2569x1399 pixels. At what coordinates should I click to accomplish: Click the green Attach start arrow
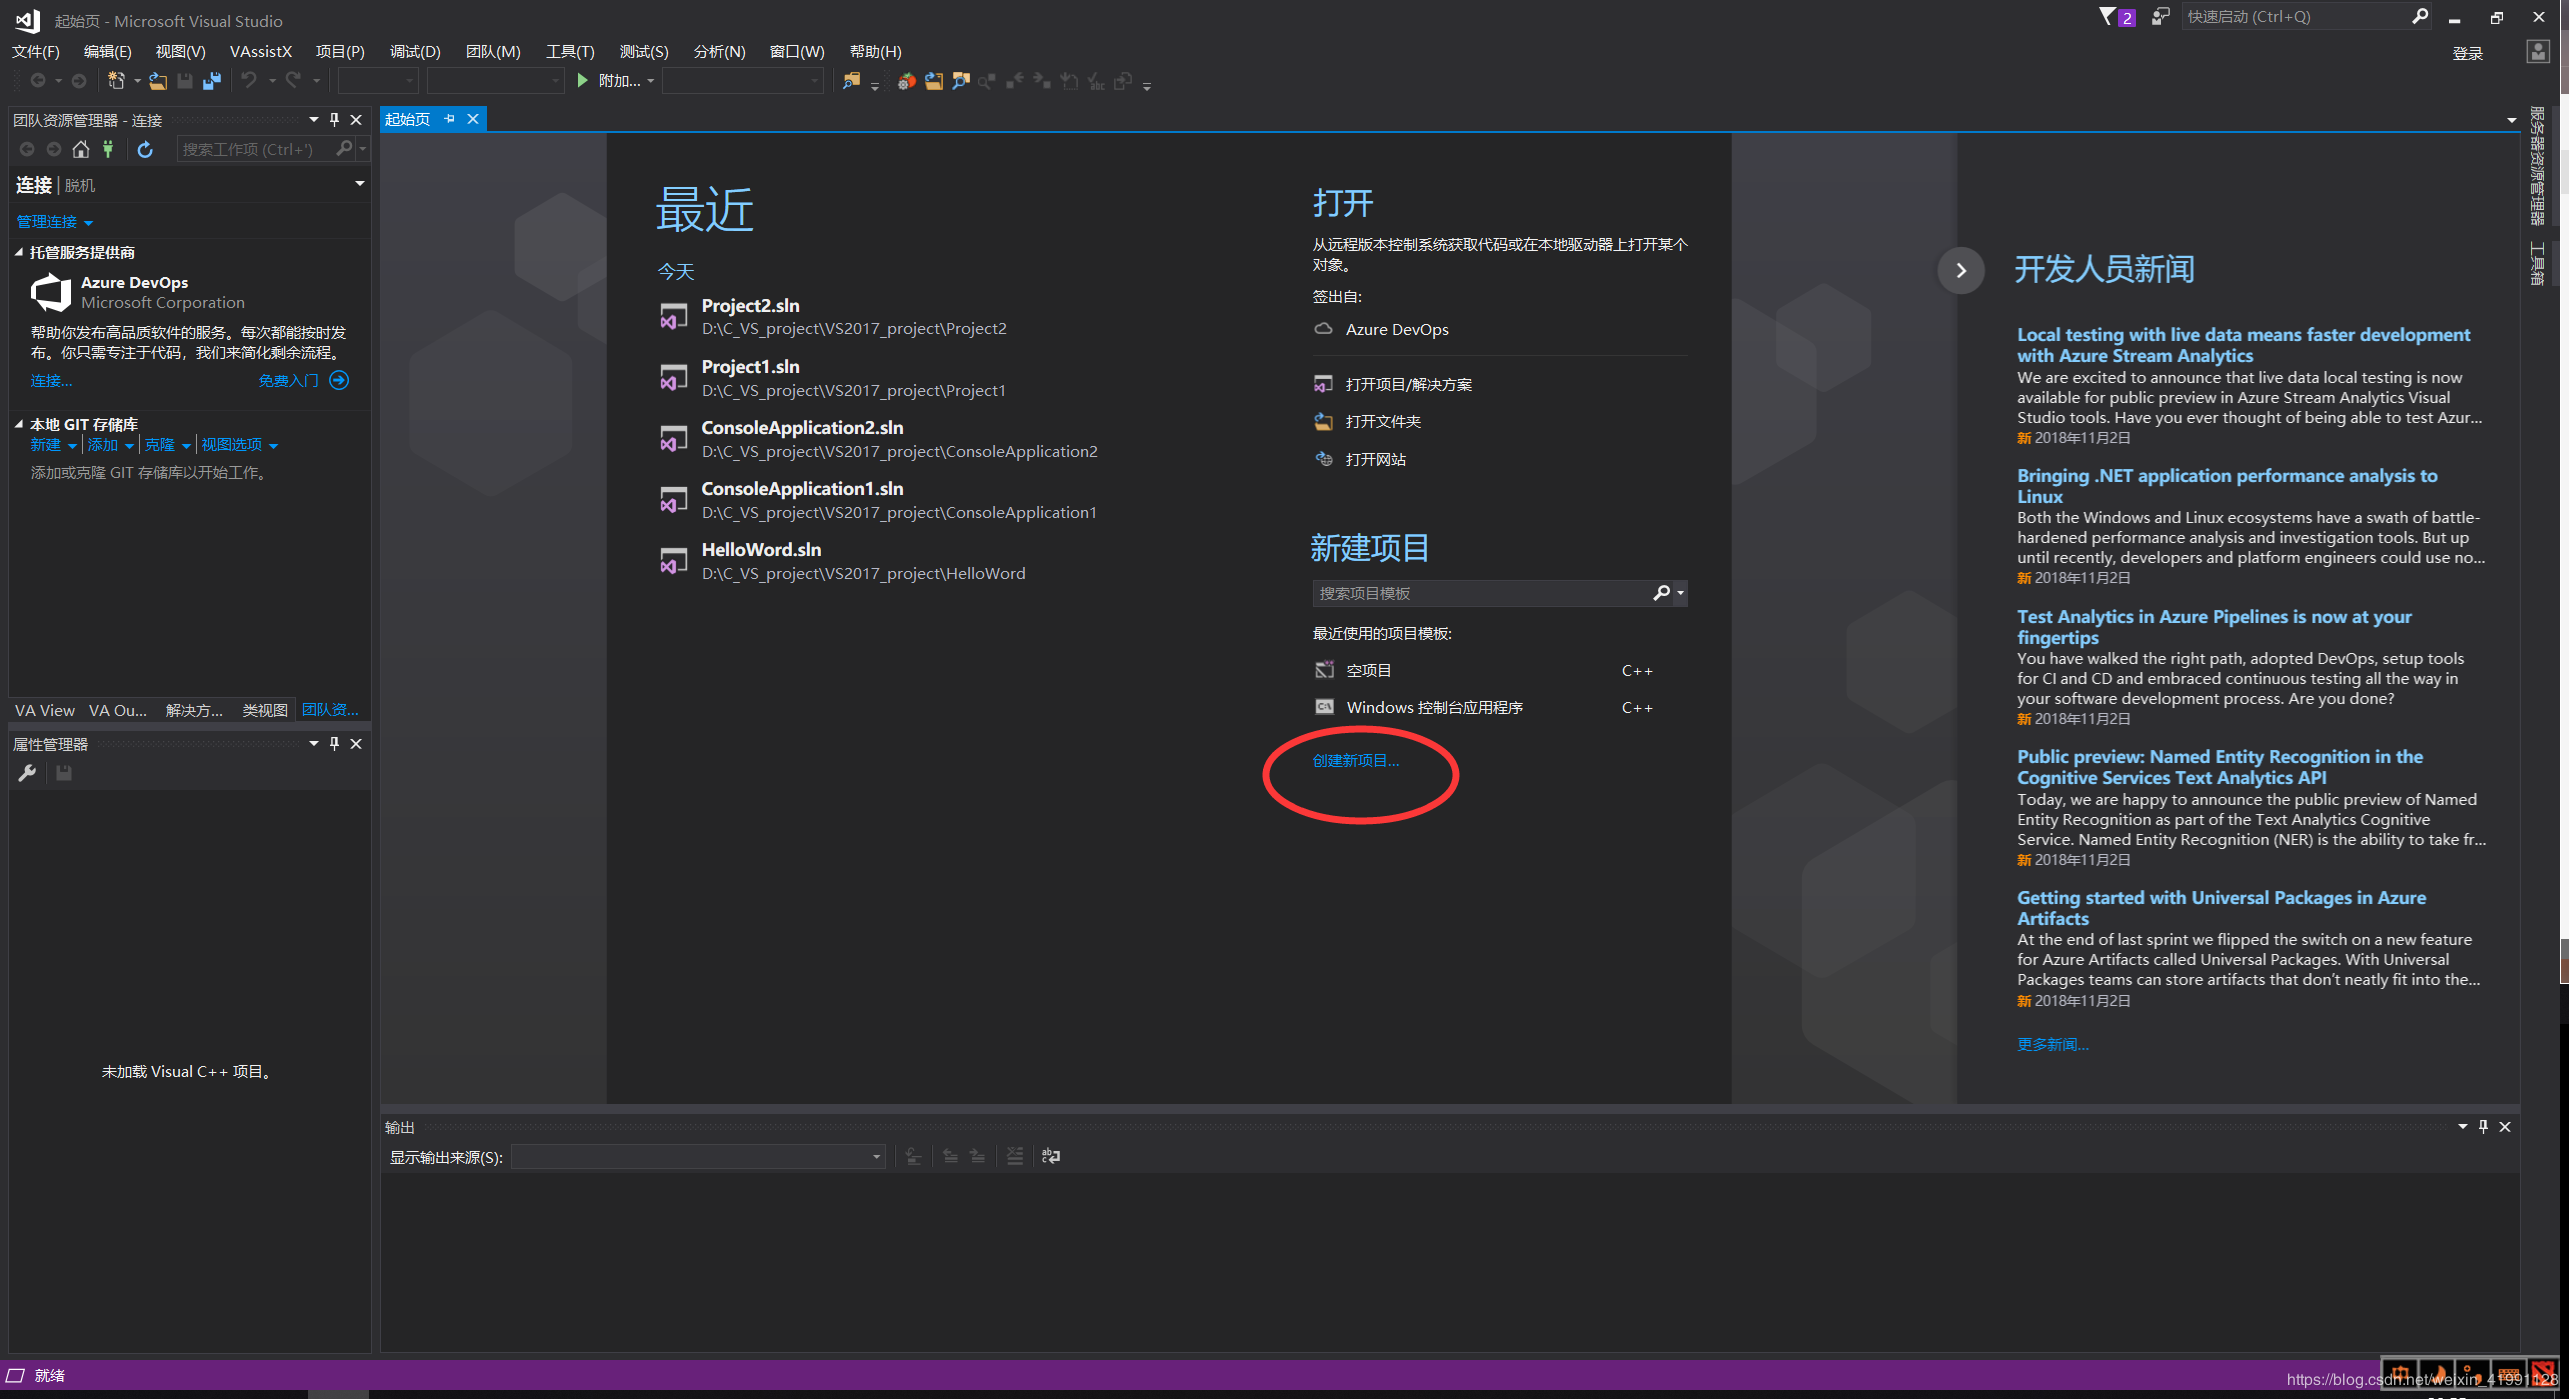[x=583, y=81]
